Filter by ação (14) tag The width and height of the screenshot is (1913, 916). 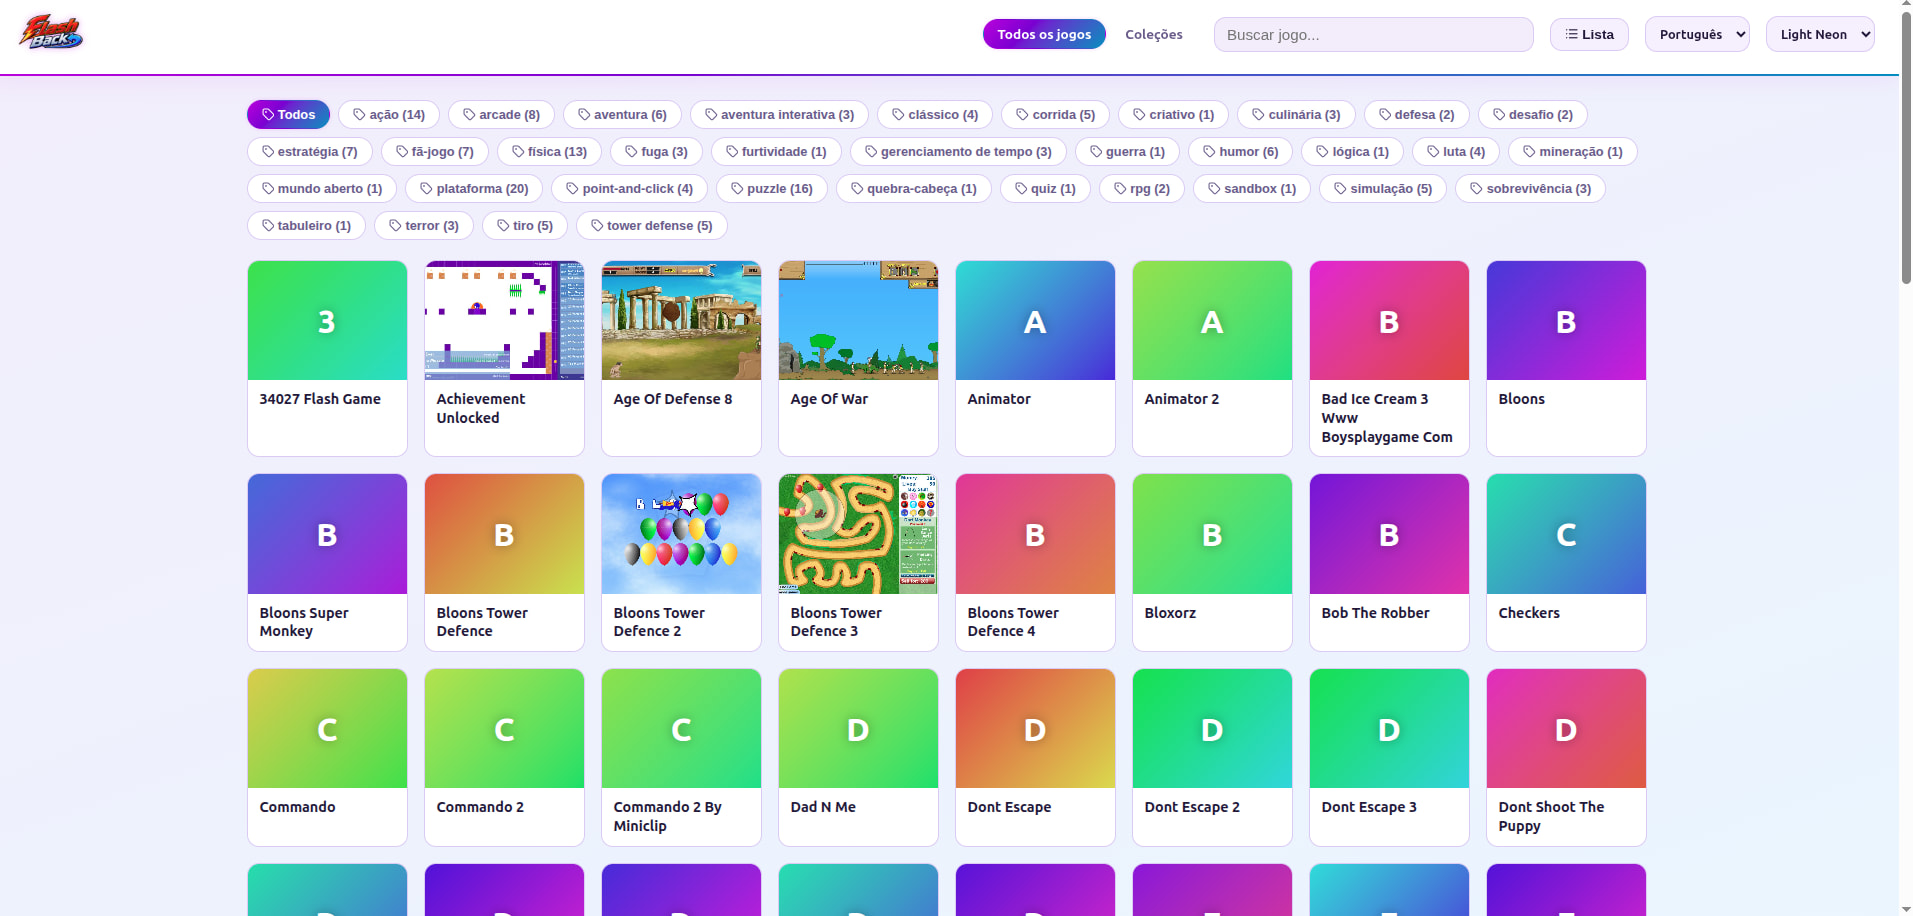point(389,114)
